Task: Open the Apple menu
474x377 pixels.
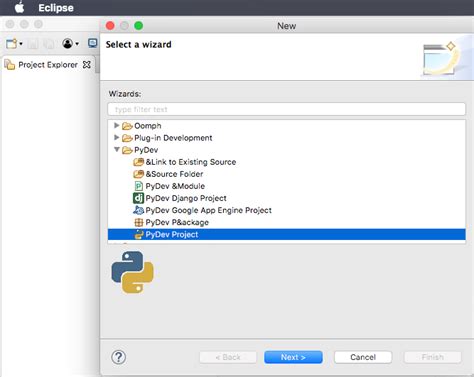Action: (19, 7)
